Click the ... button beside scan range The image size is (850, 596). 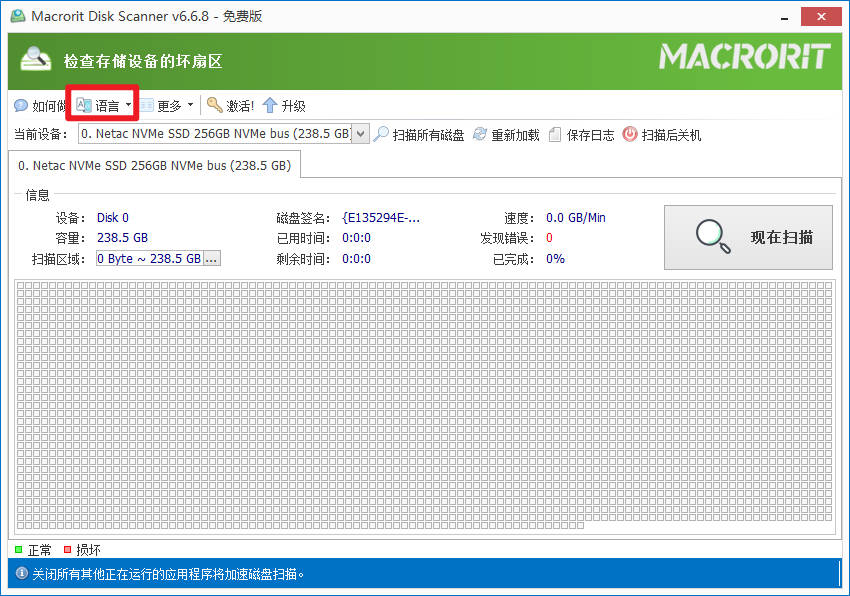[x=211, y=259]
